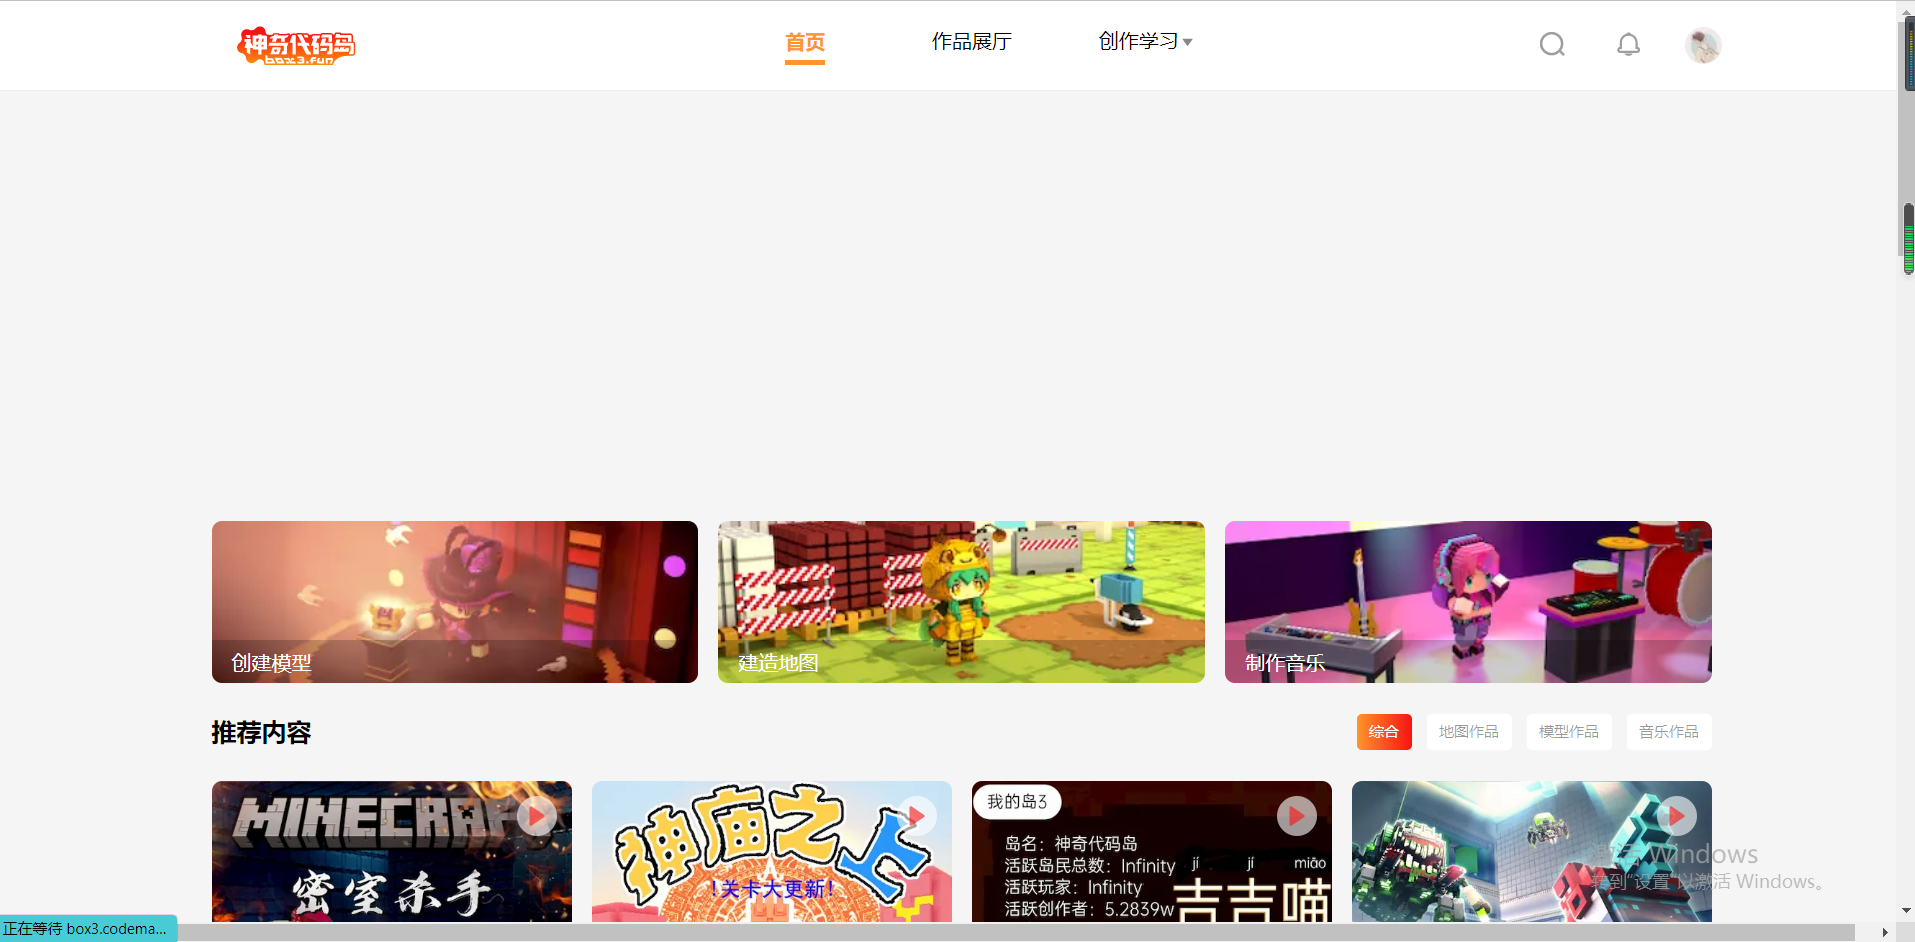The height and width of the screenshot is (942, 1915).
Task: Click the 我的岛3 label
Action: (x=1017, y=802)
